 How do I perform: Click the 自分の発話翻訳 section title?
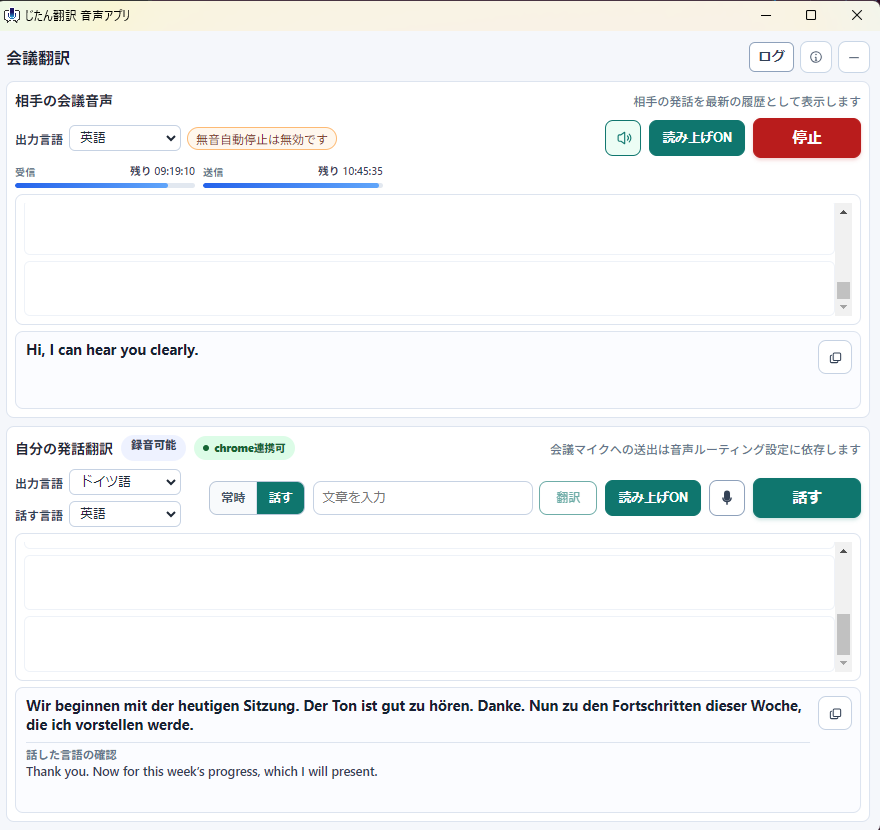tap(64, 449)
